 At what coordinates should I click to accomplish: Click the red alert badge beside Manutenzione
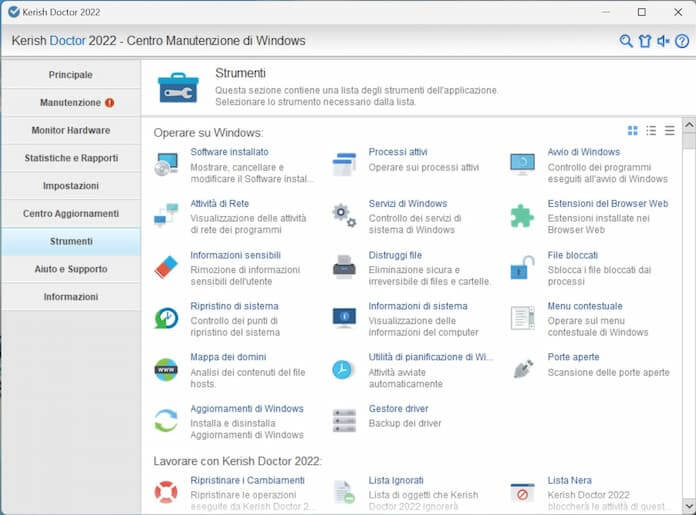110,103
